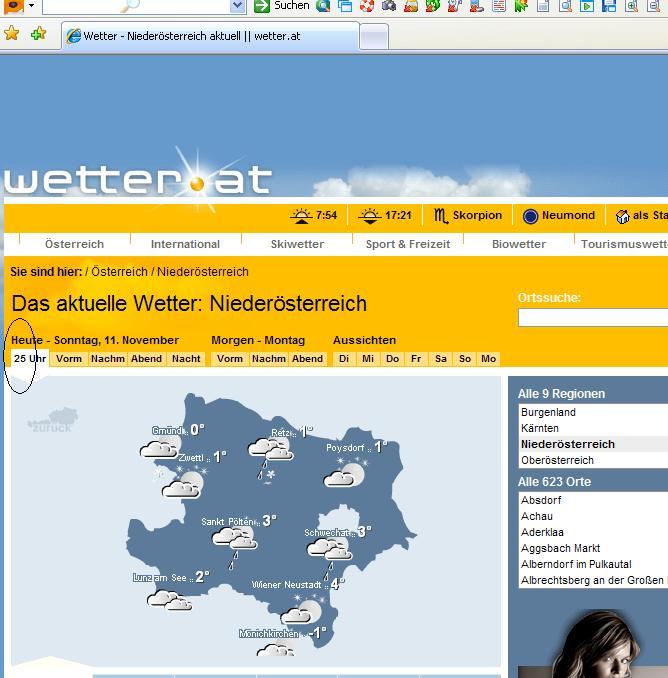Click the Österreich breadcrumb link
668x678 pixels.
pos(119,272)
